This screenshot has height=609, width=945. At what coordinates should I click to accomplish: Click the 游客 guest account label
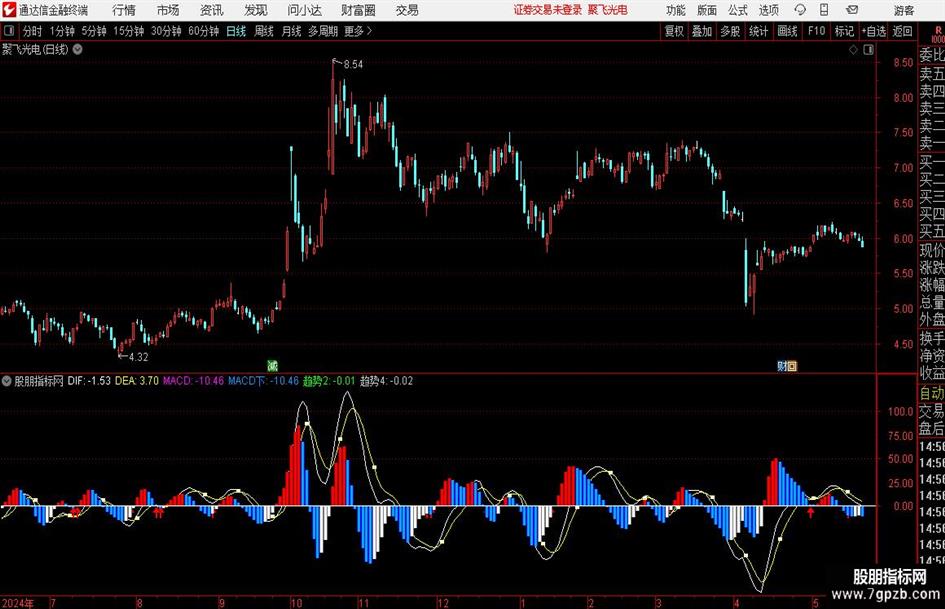(x=904, y=10)
